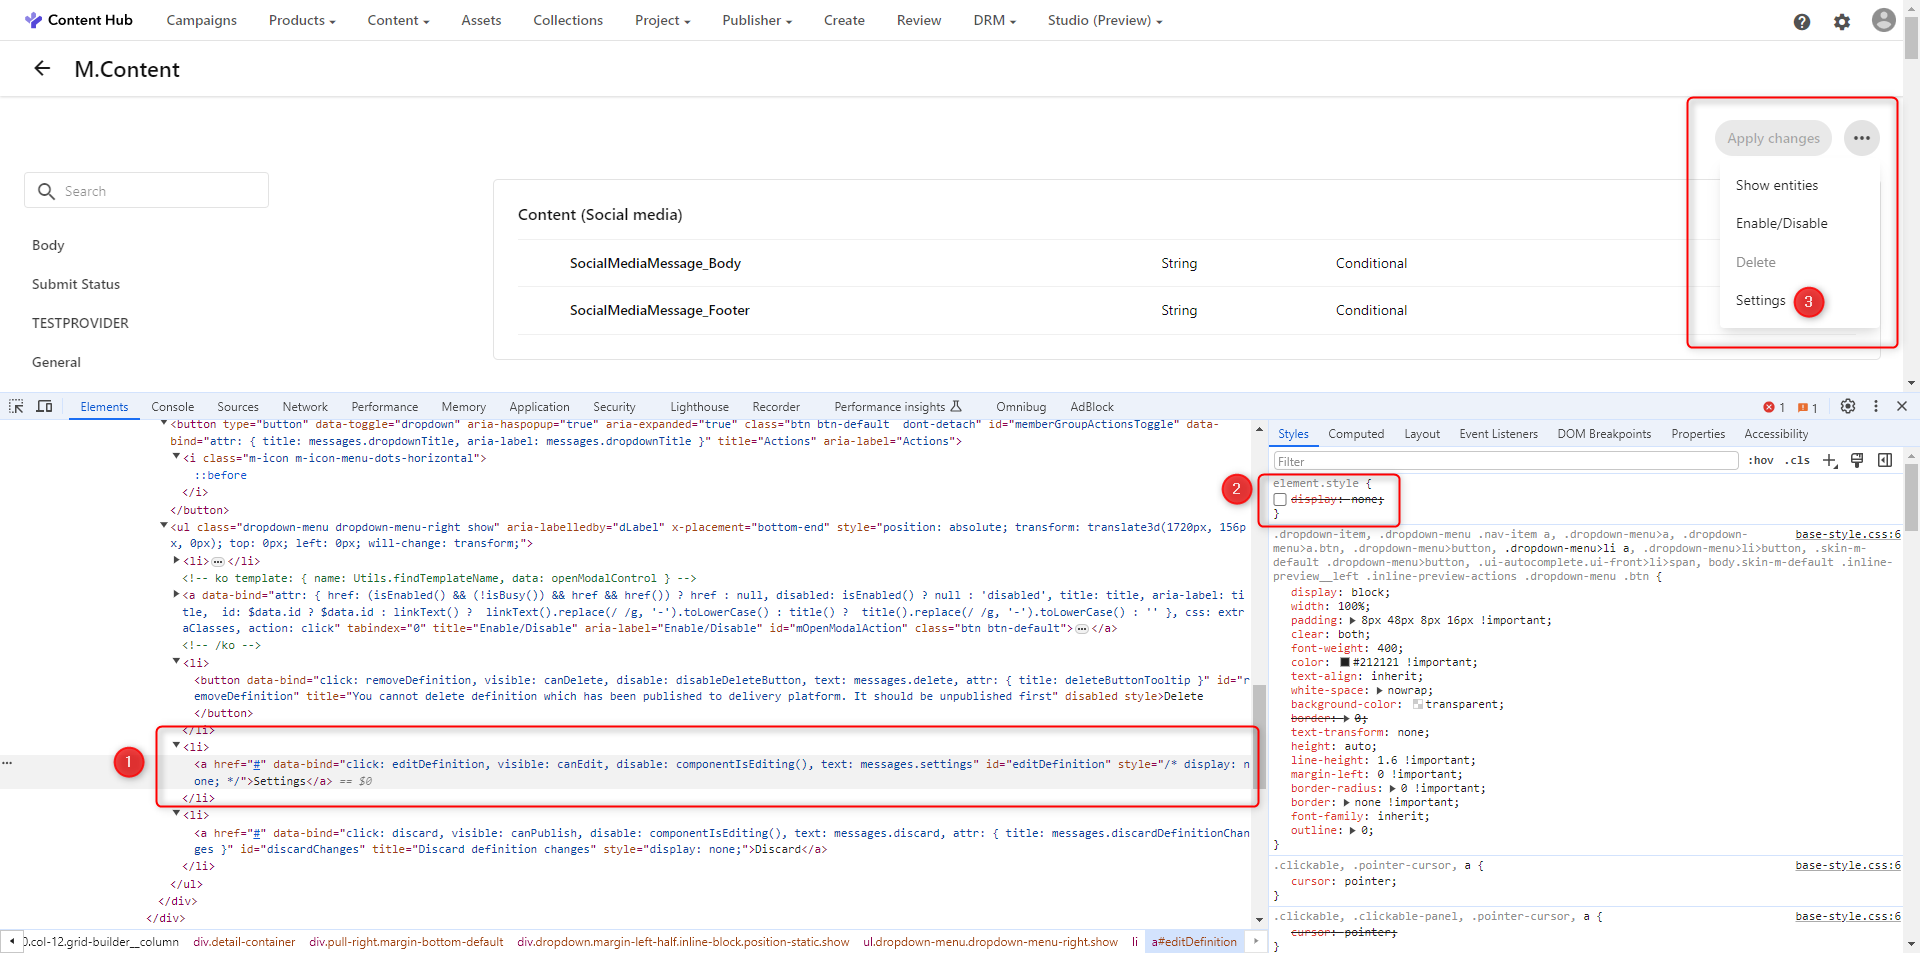Screen dimensions: 1920x953
Task: Toggle the DevTools device toolbar icon
Action: pos(44,406)
